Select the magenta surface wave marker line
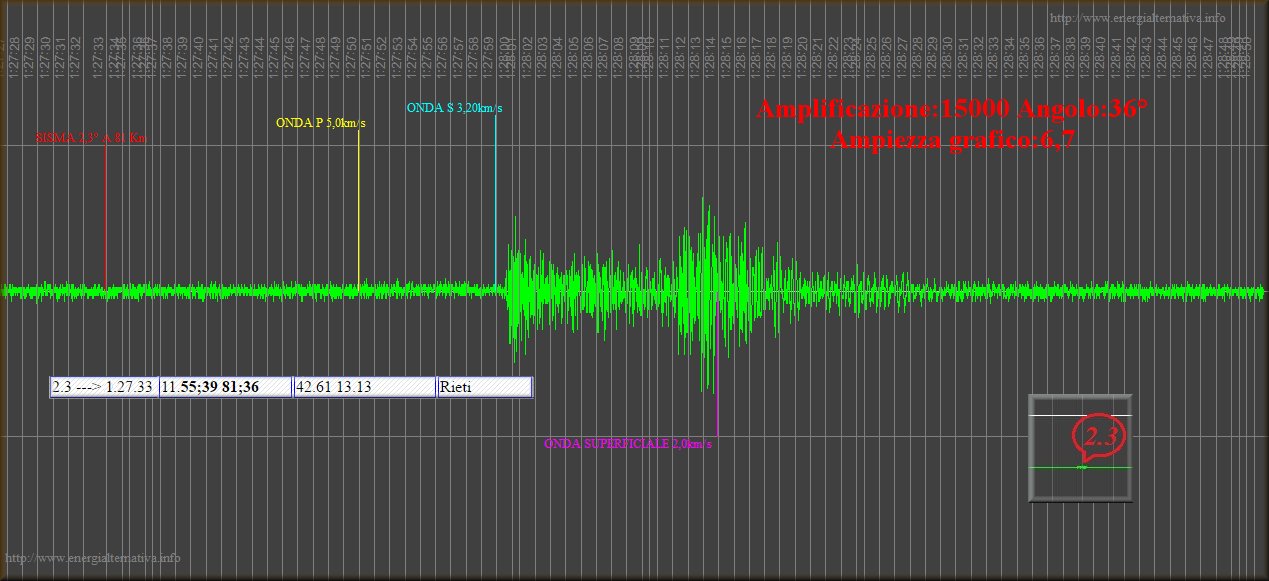Viewport: 1269px width, 581px height. click(x=717, y=365)
